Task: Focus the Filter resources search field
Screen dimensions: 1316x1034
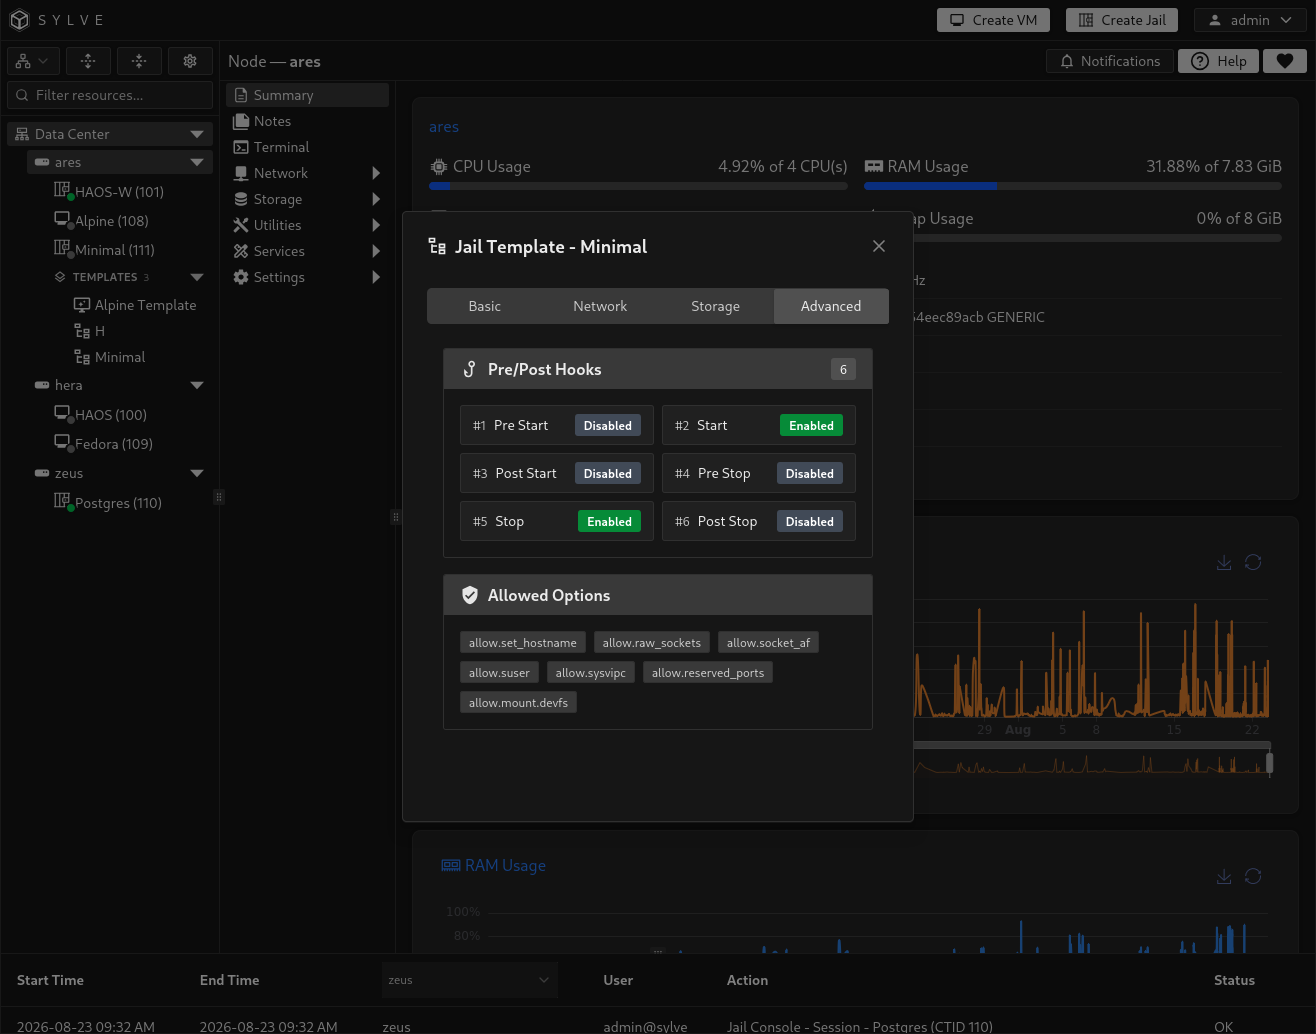Action: pos(110,95)
